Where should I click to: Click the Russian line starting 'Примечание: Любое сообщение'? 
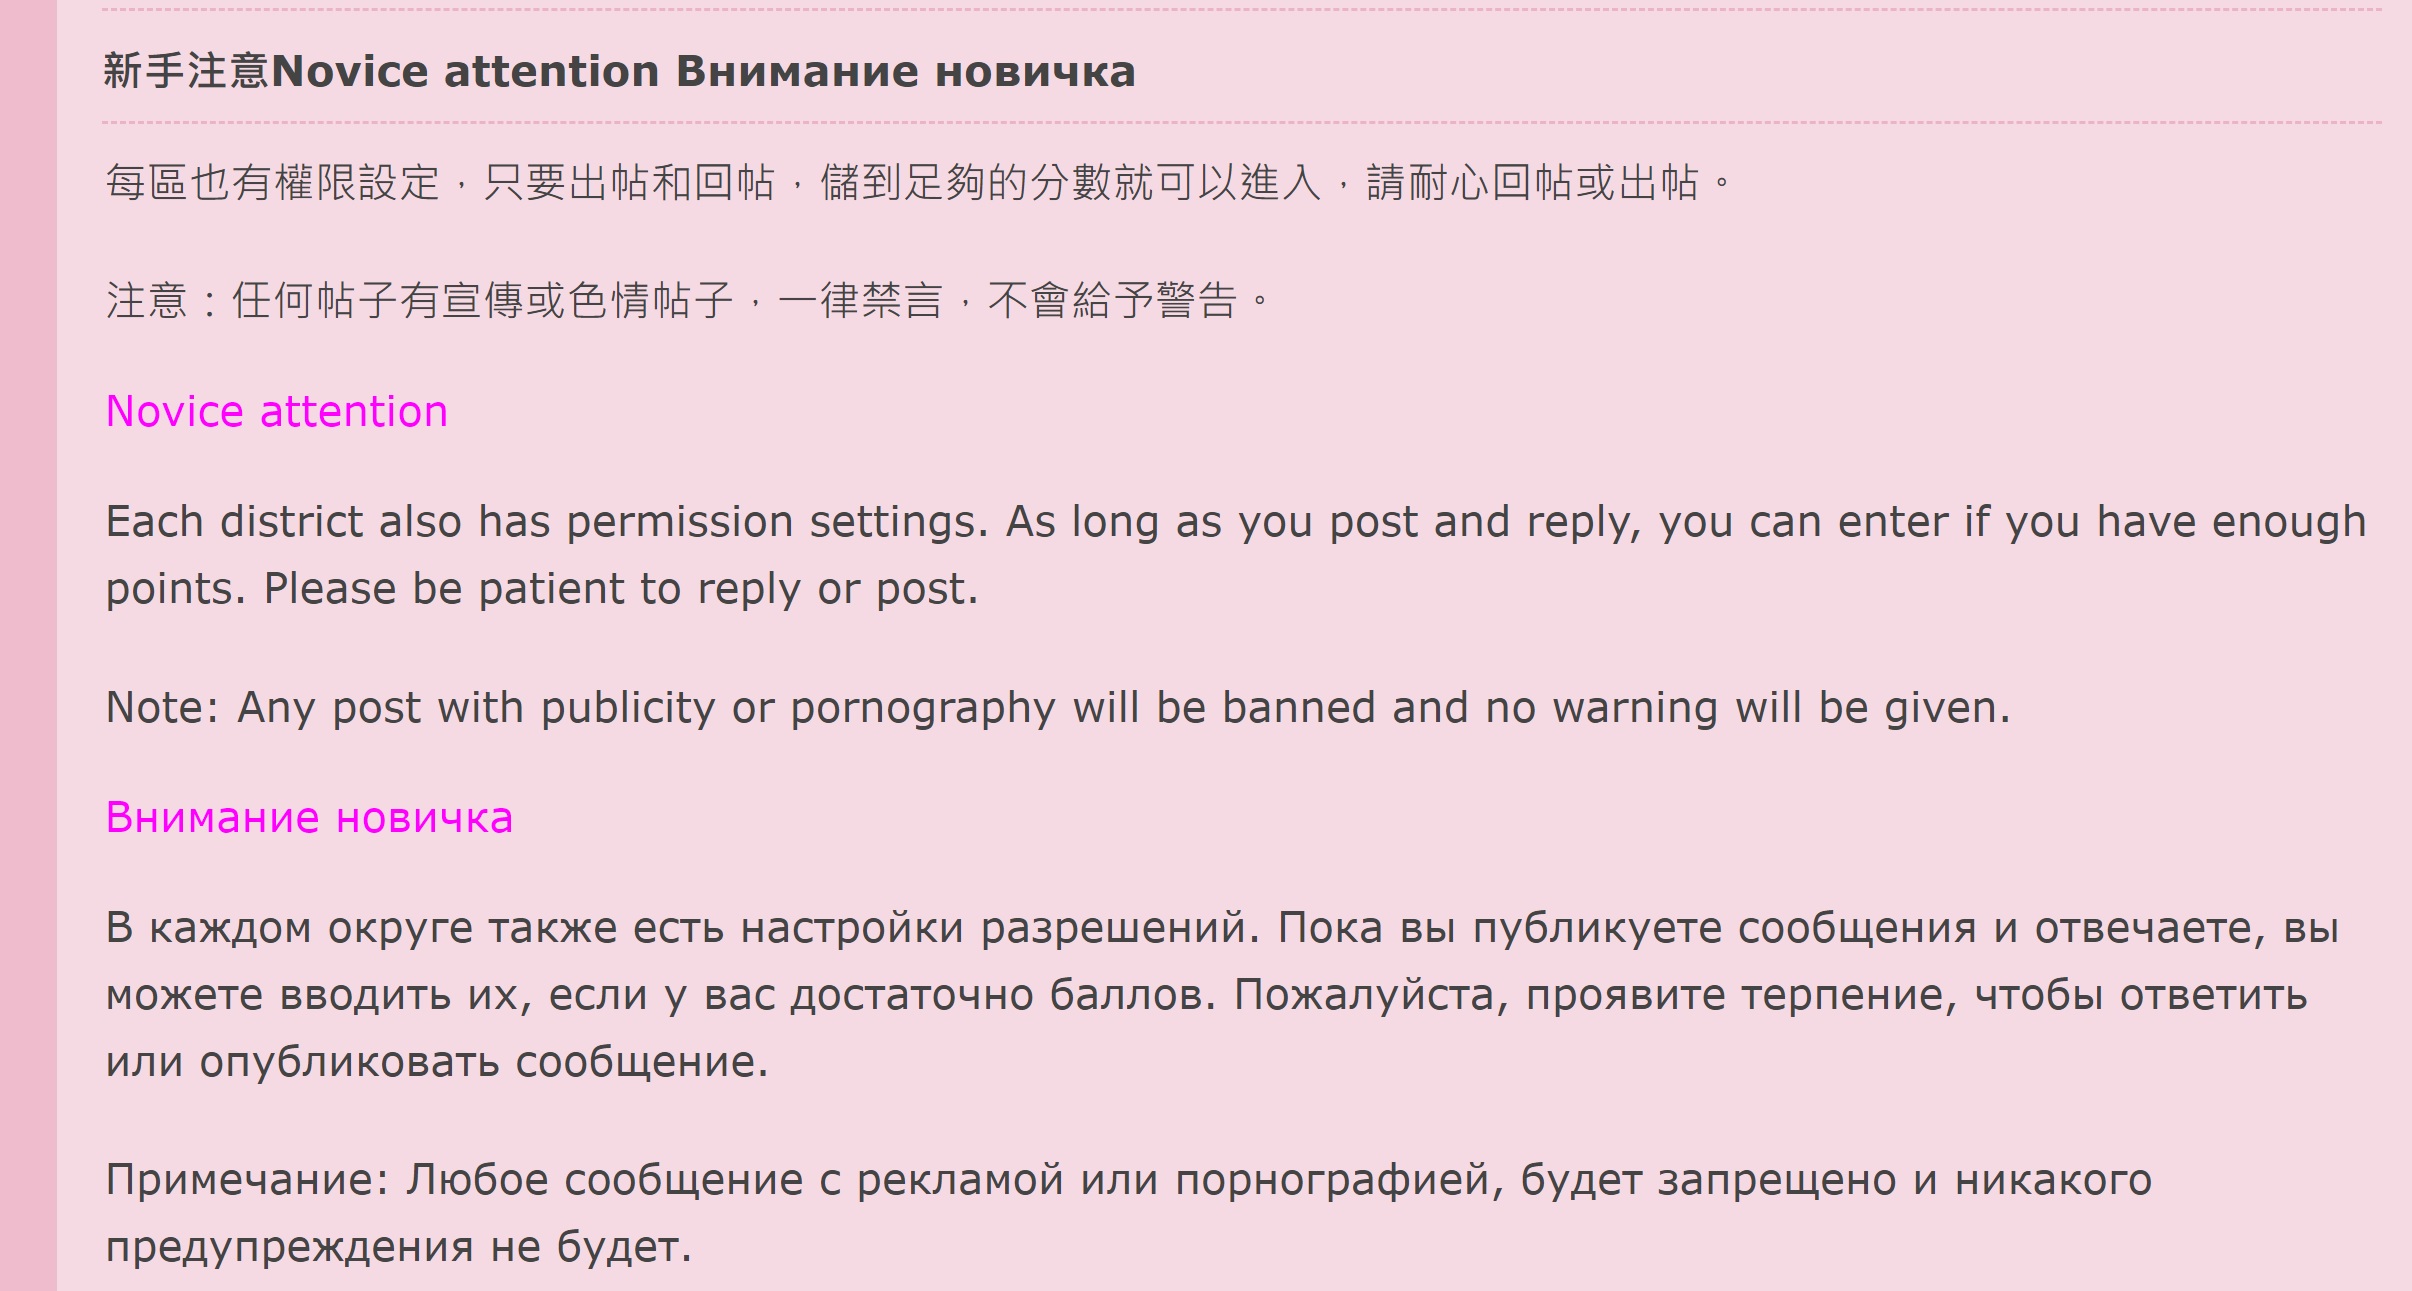[x=1129, y=1179]
